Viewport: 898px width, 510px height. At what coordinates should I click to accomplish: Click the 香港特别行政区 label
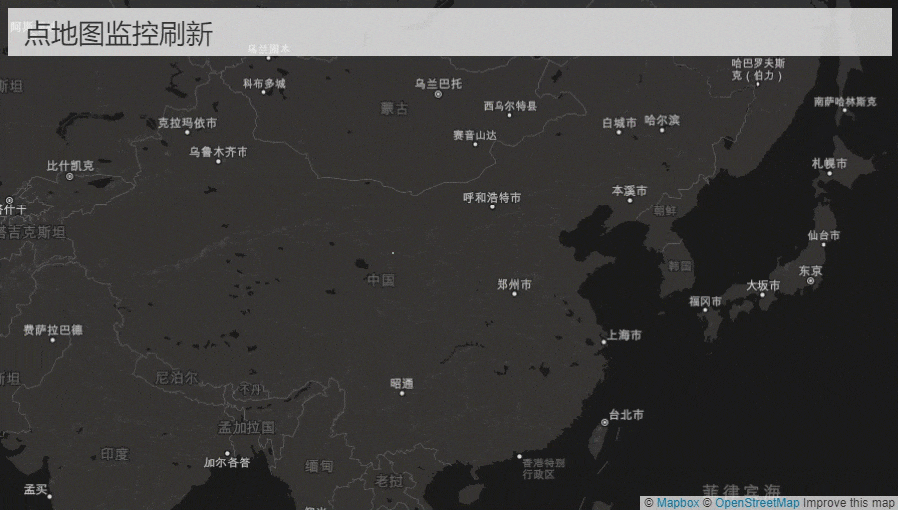pos(543,468)
